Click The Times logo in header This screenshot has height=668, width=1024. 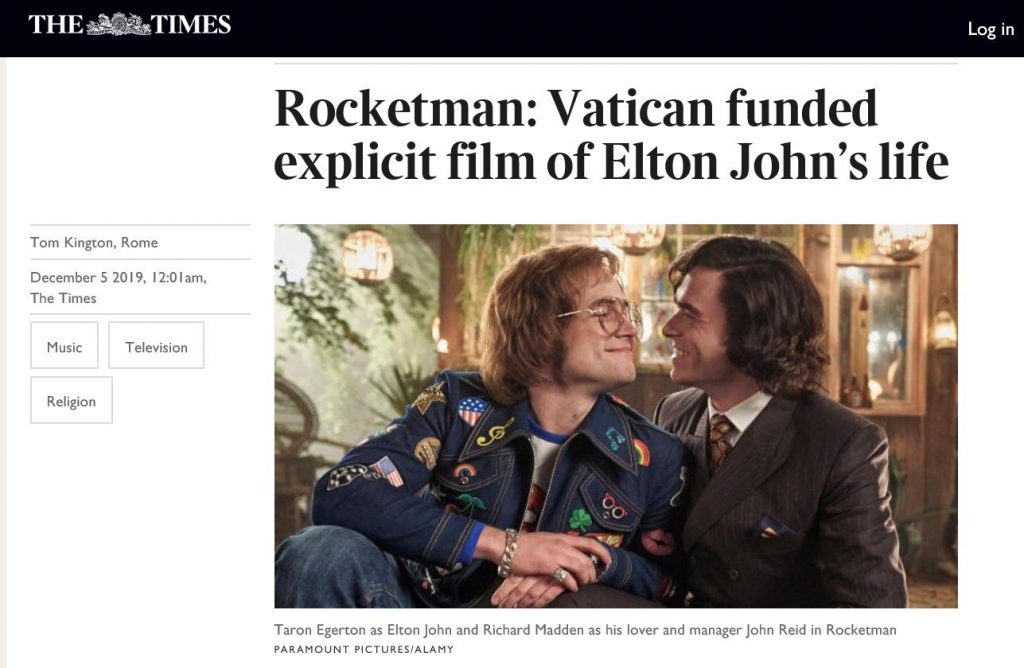click(x=129, y=24)
